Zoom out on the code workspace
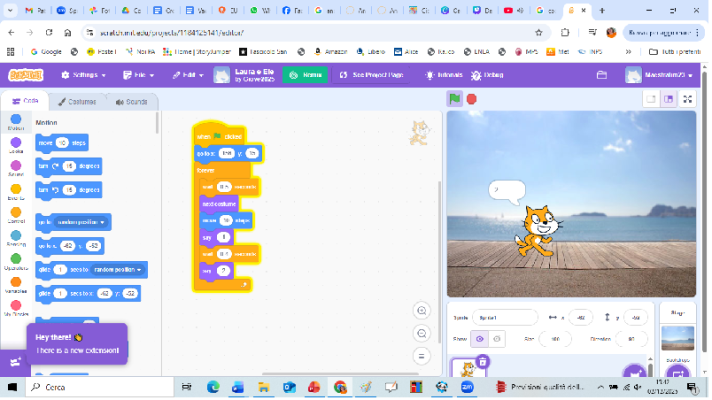This screenshot has height=400, width=712. click(422, 333)
